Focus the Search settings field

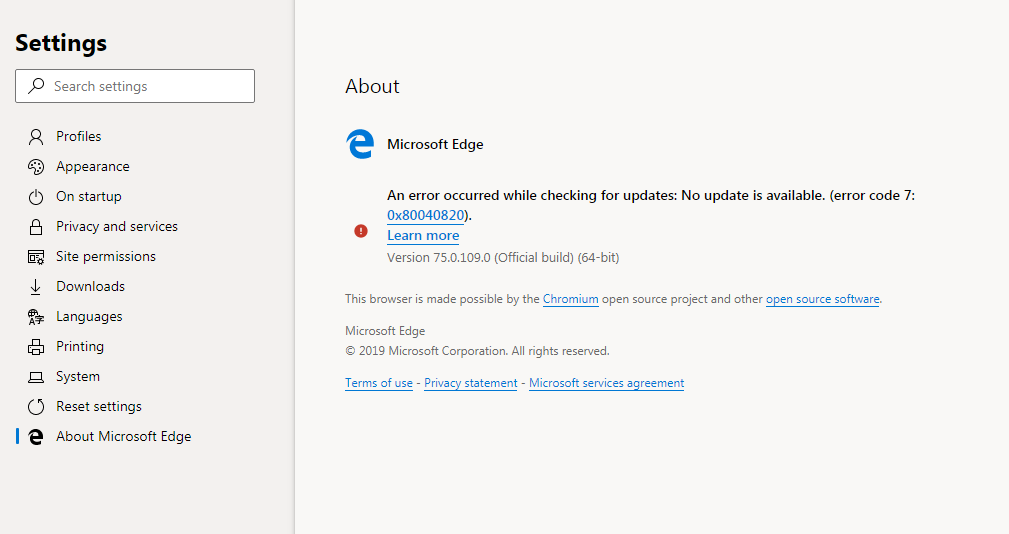click(x=135, y=86)
